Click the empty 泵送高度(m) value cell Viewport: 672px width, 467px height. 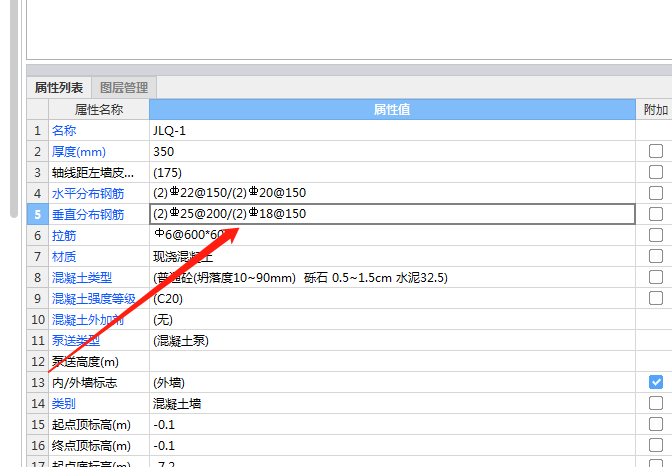coord(392,361)
